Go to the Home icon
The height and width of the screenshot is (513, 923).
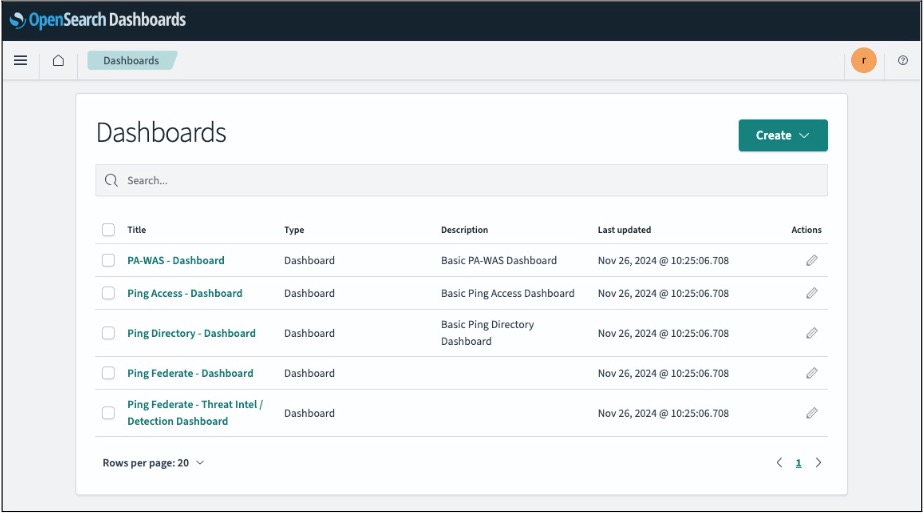(58, 61)
